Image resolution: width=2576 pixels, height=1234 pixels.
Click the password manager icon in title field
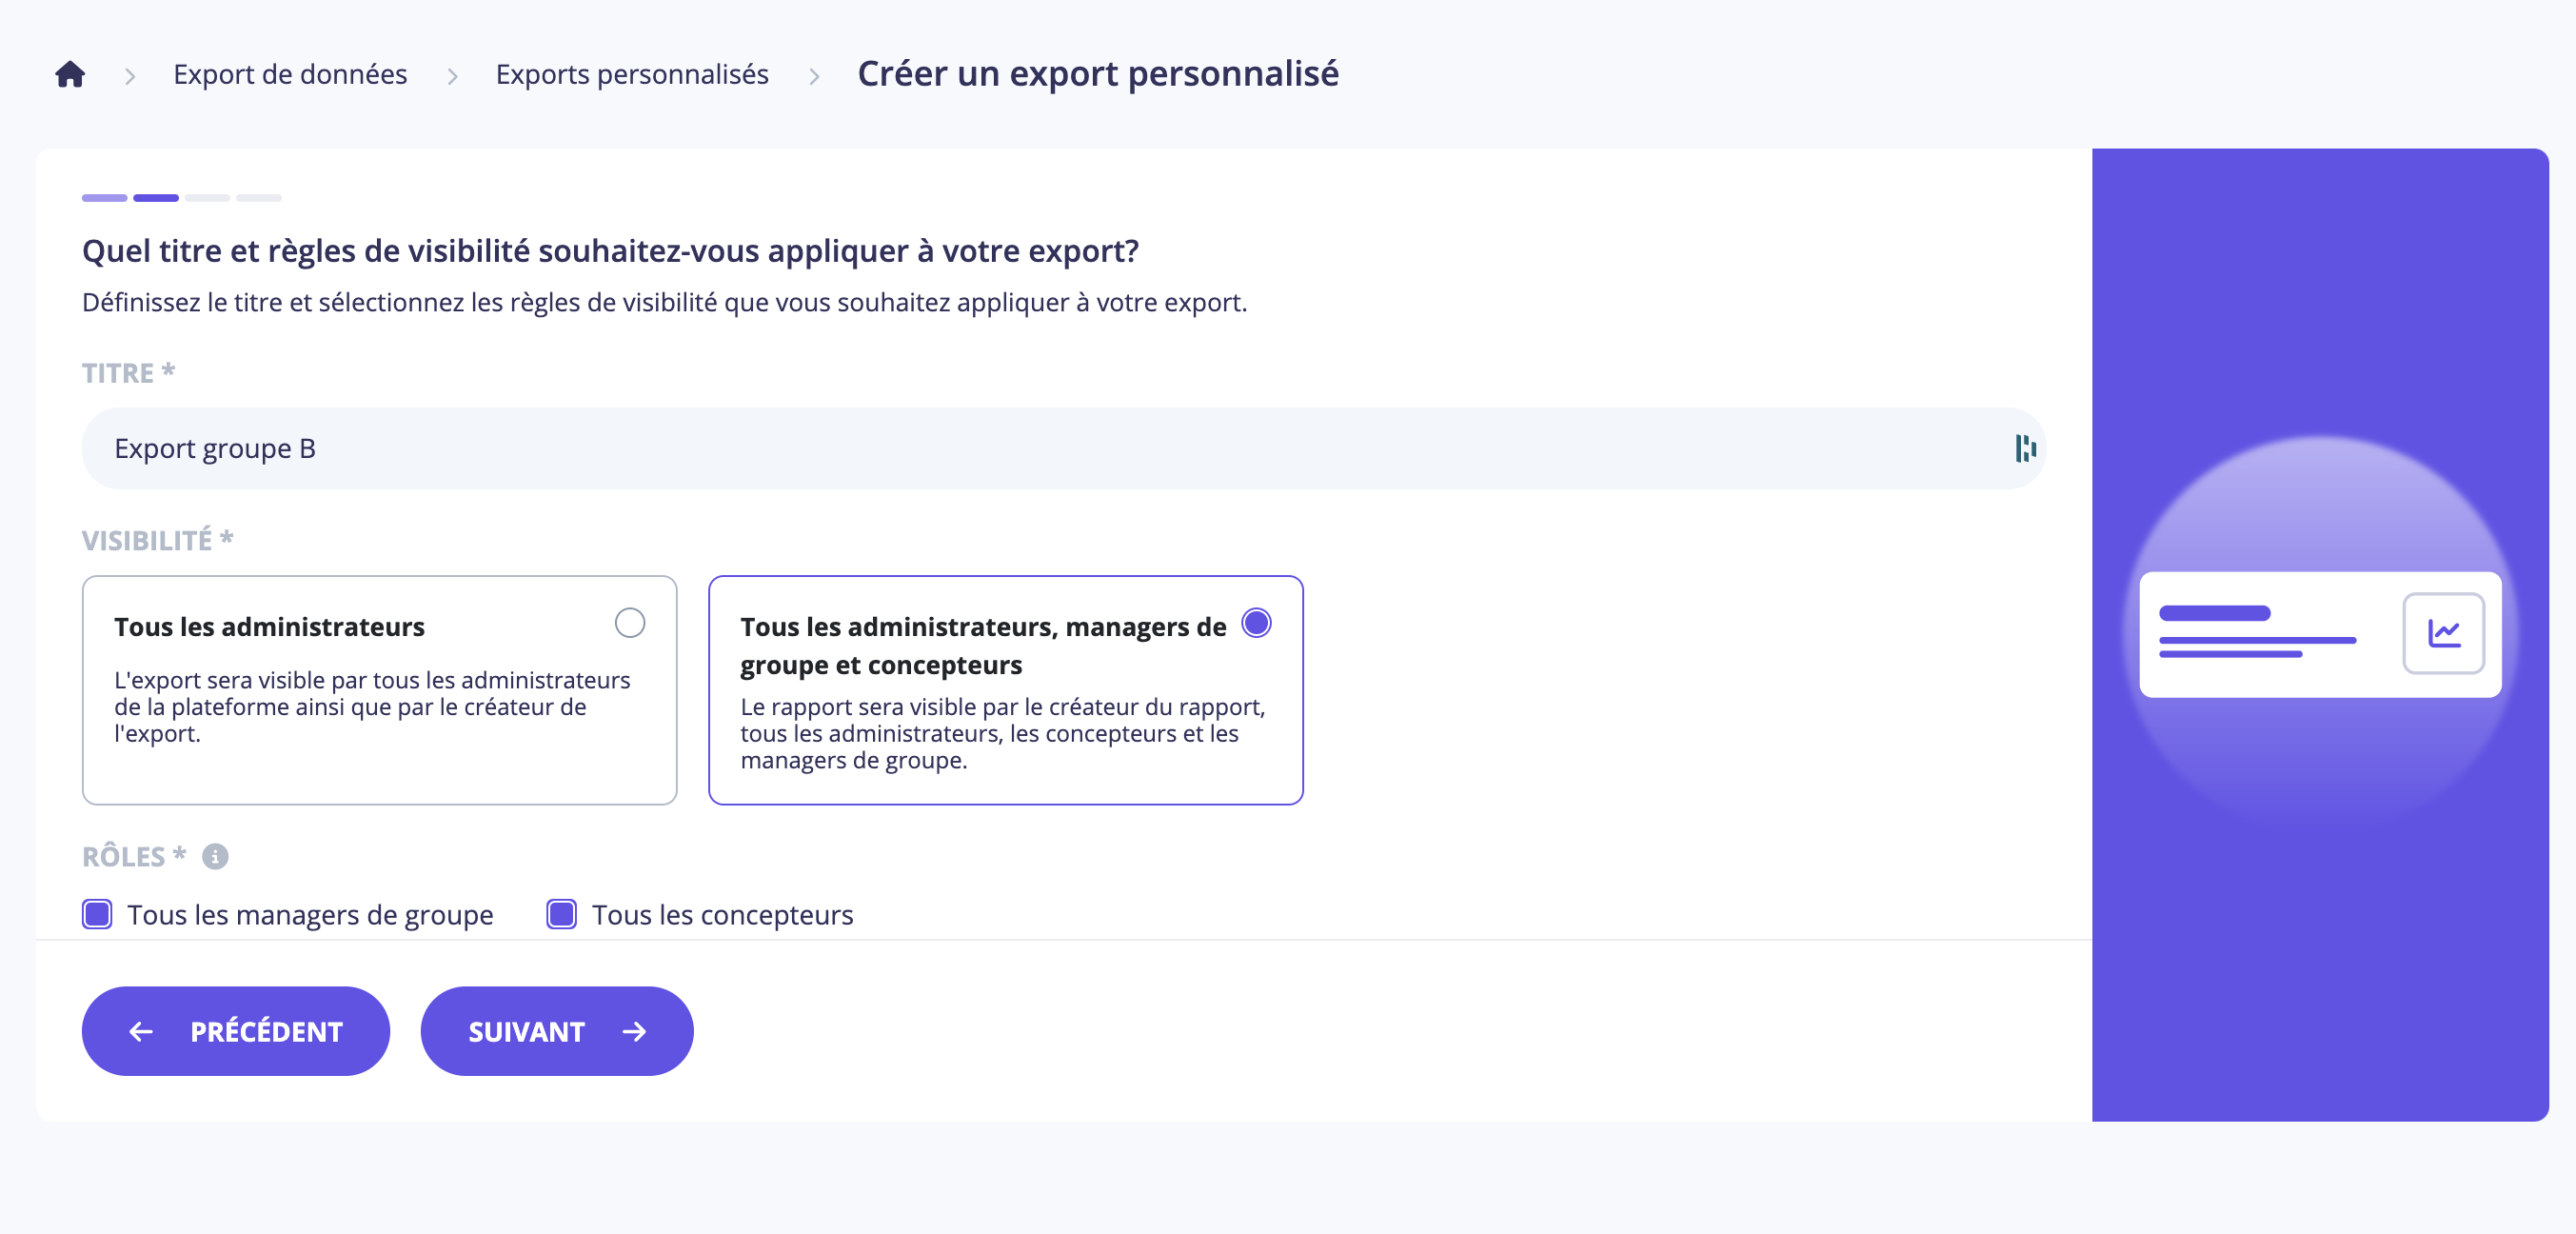pyautogui.click(x=2025, y=449)
